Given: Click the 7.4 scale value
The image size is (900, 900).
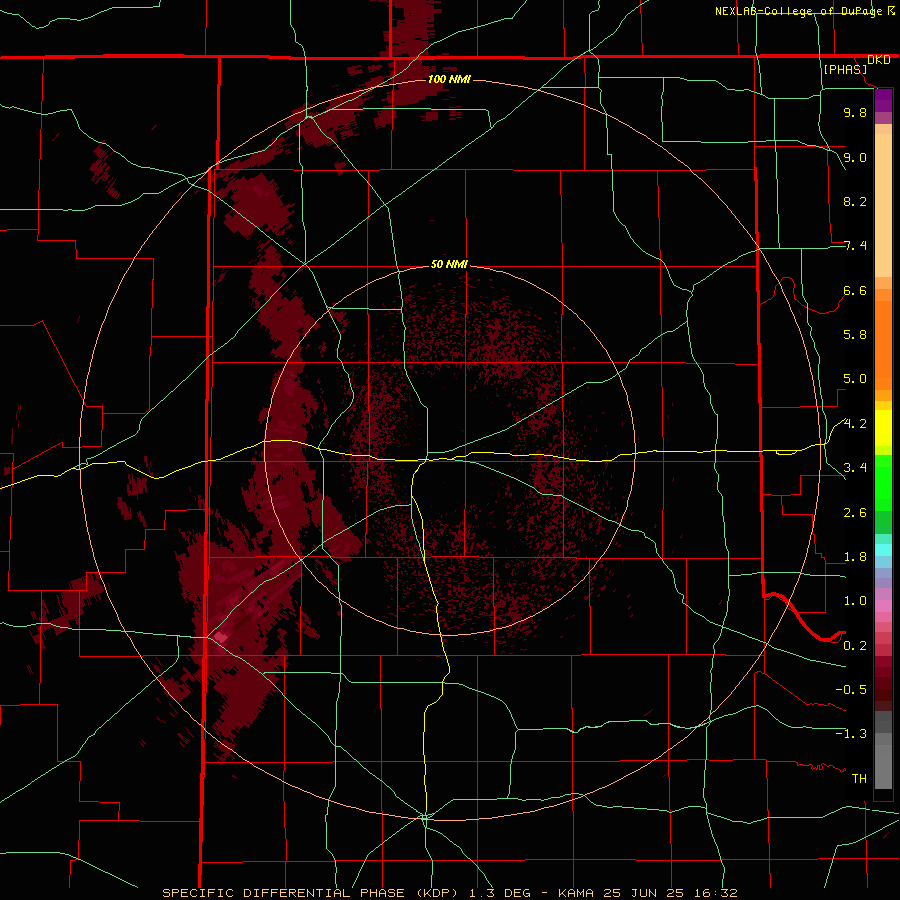Looking at the screenshot, I should pos(855,246).
